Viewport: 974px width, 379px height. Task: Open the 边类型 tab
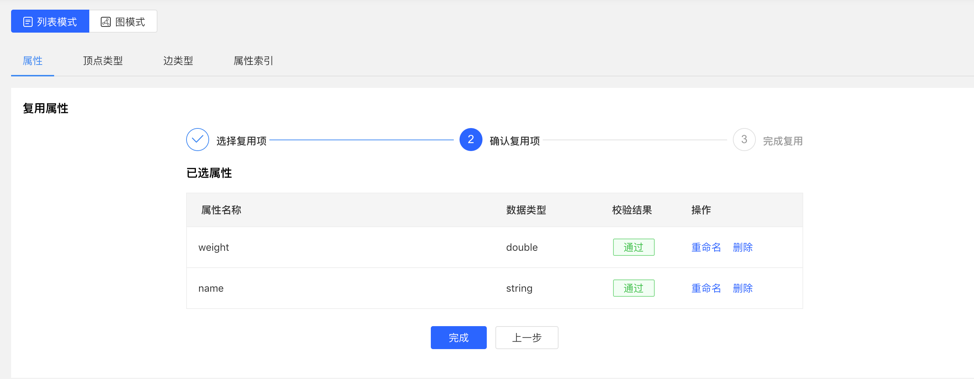[178, 61]
